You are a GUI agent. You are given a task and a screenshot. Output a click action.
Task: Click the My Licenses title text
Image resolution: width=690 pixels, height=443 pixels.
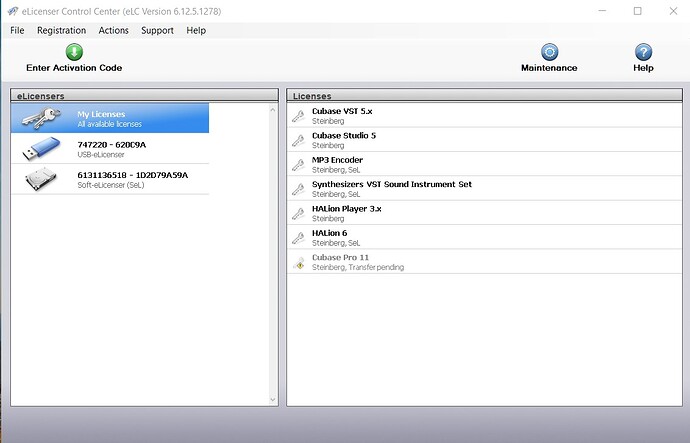point(101,114)
